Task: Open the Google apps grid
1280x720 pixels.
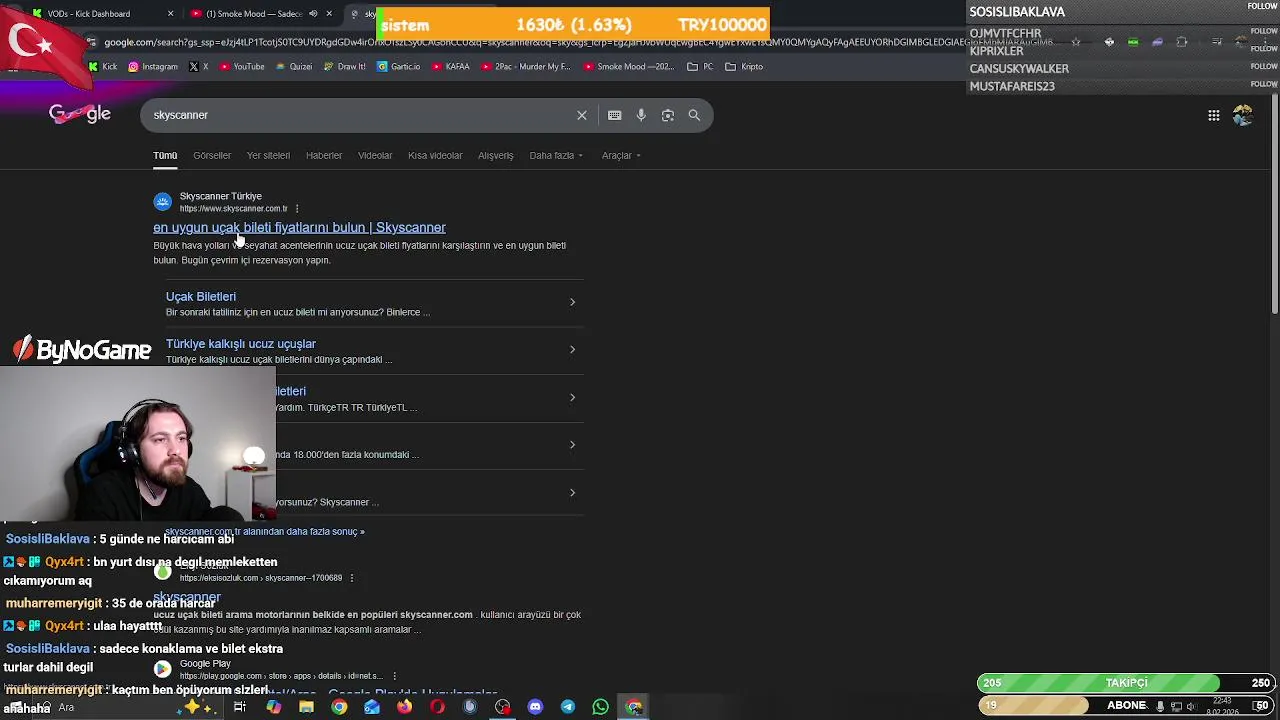Action: [x=1214, y=116]
